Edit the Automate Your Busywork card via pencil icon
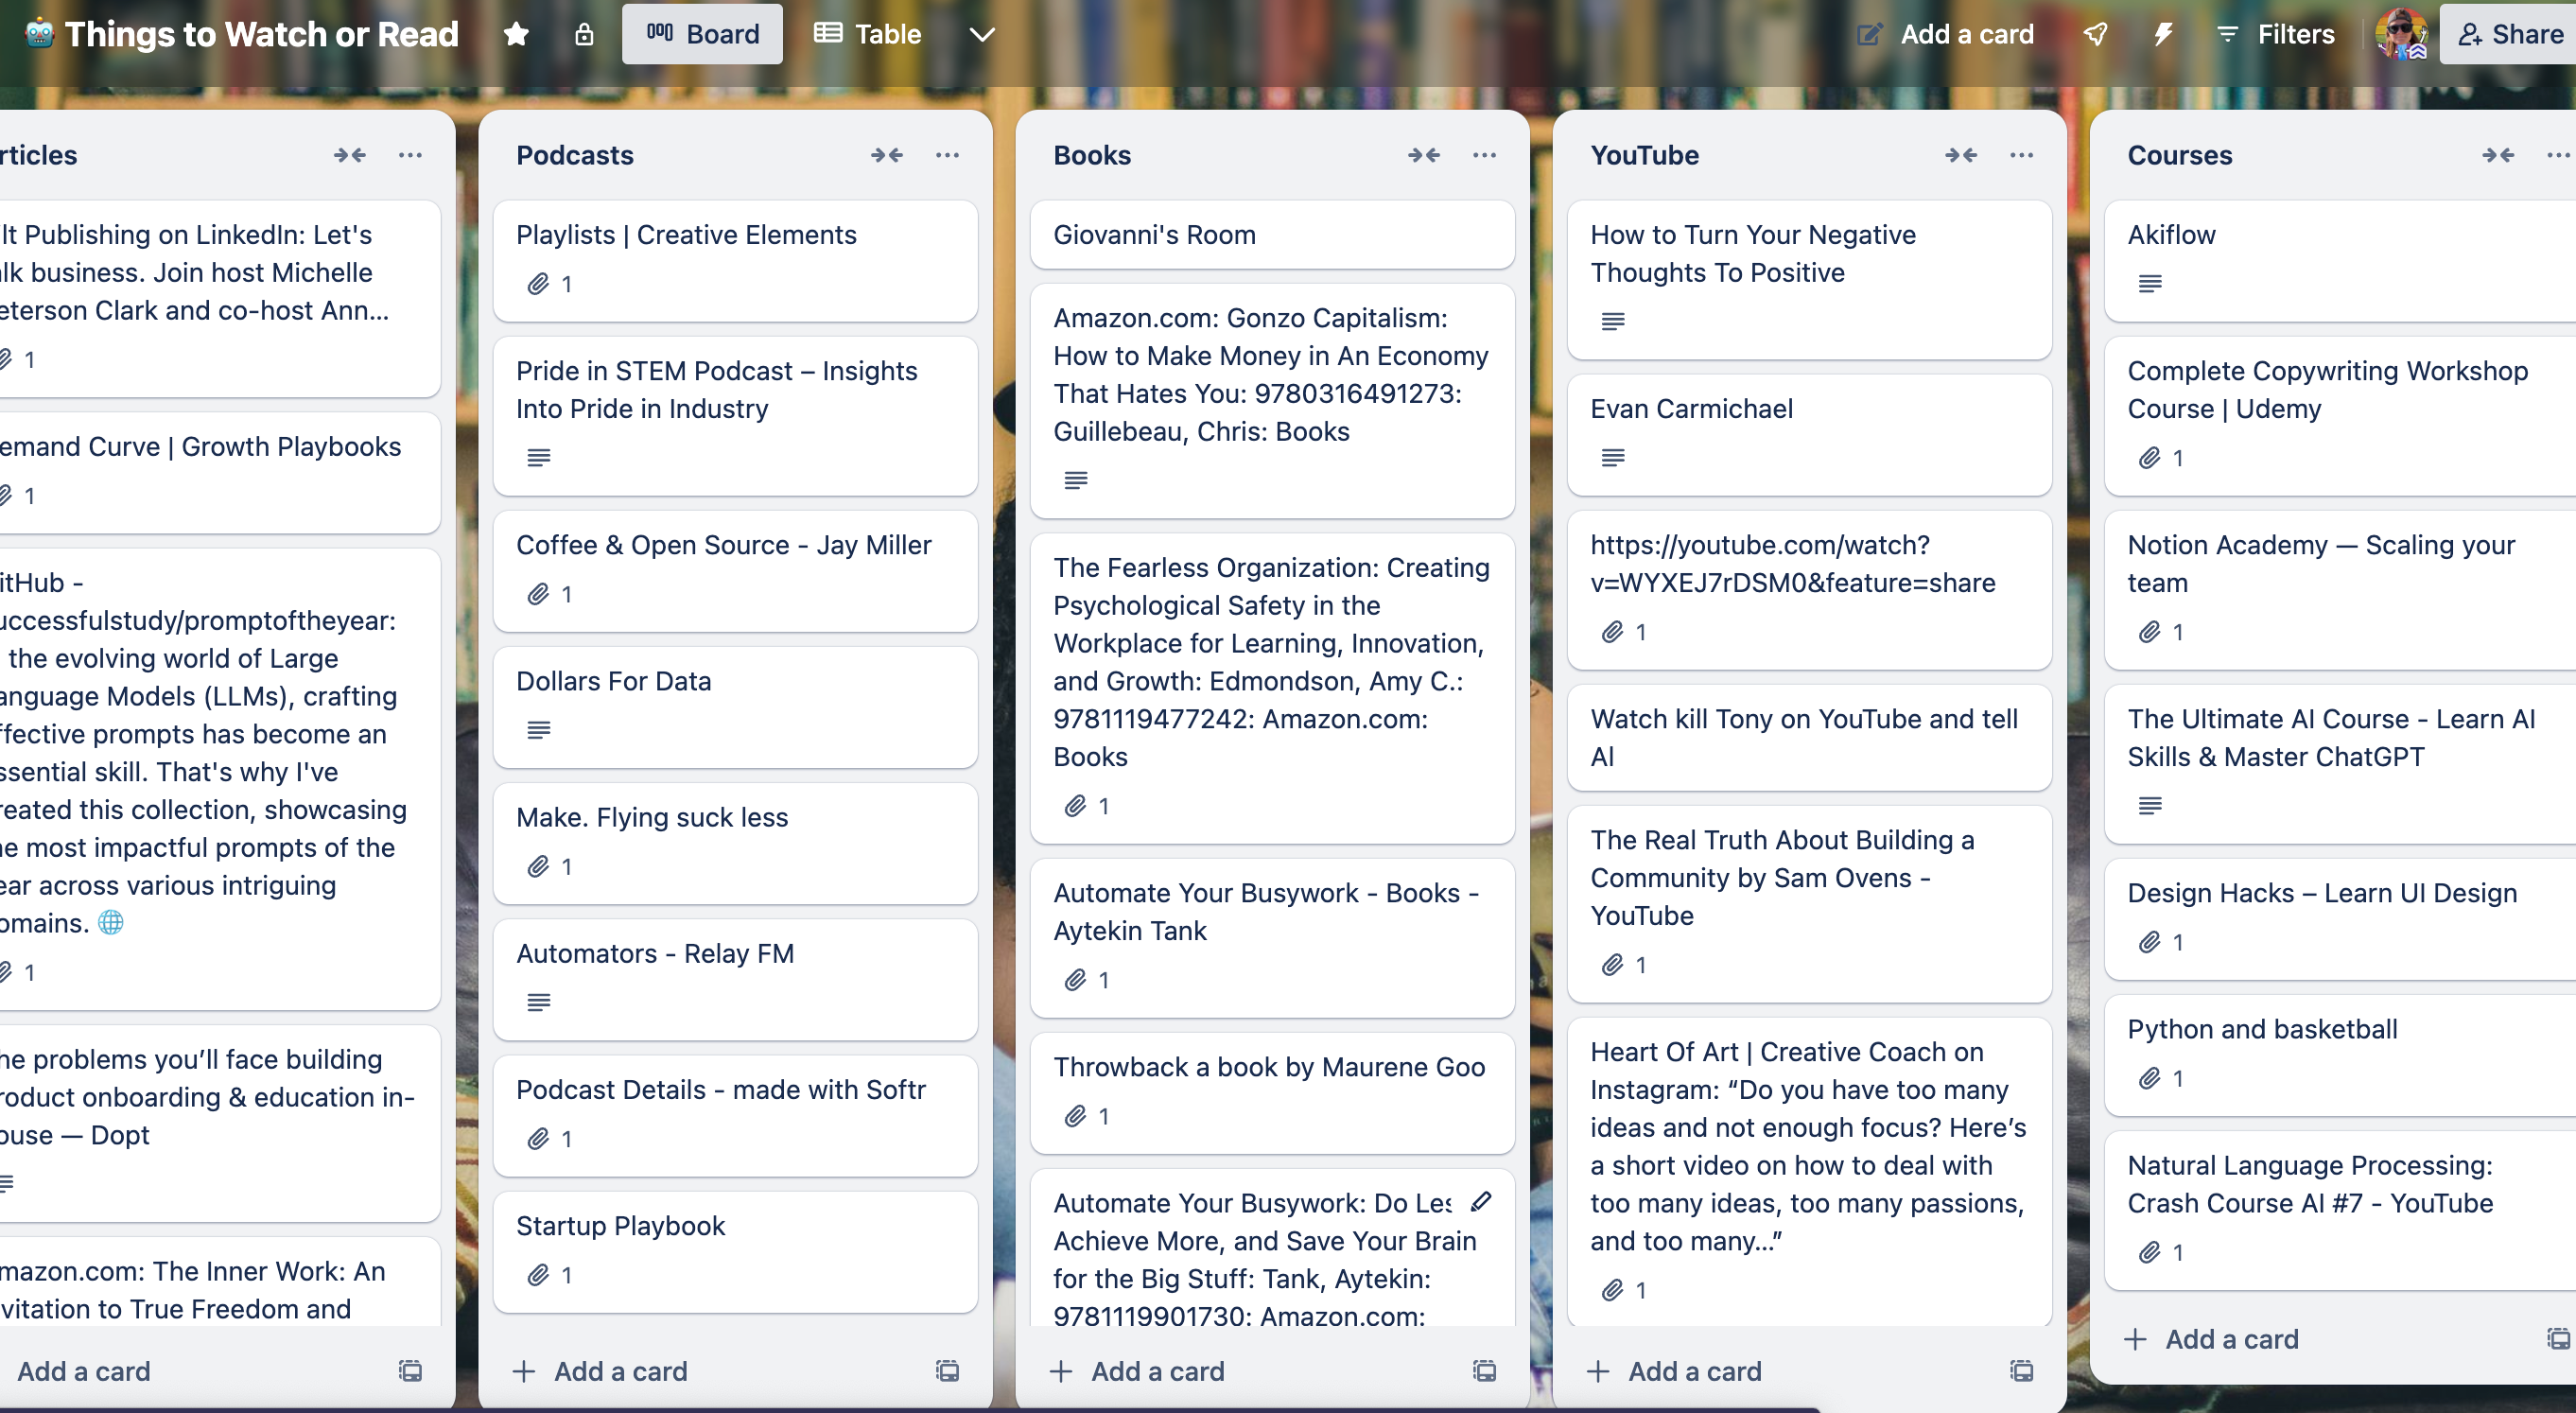 (1481, 1202)
